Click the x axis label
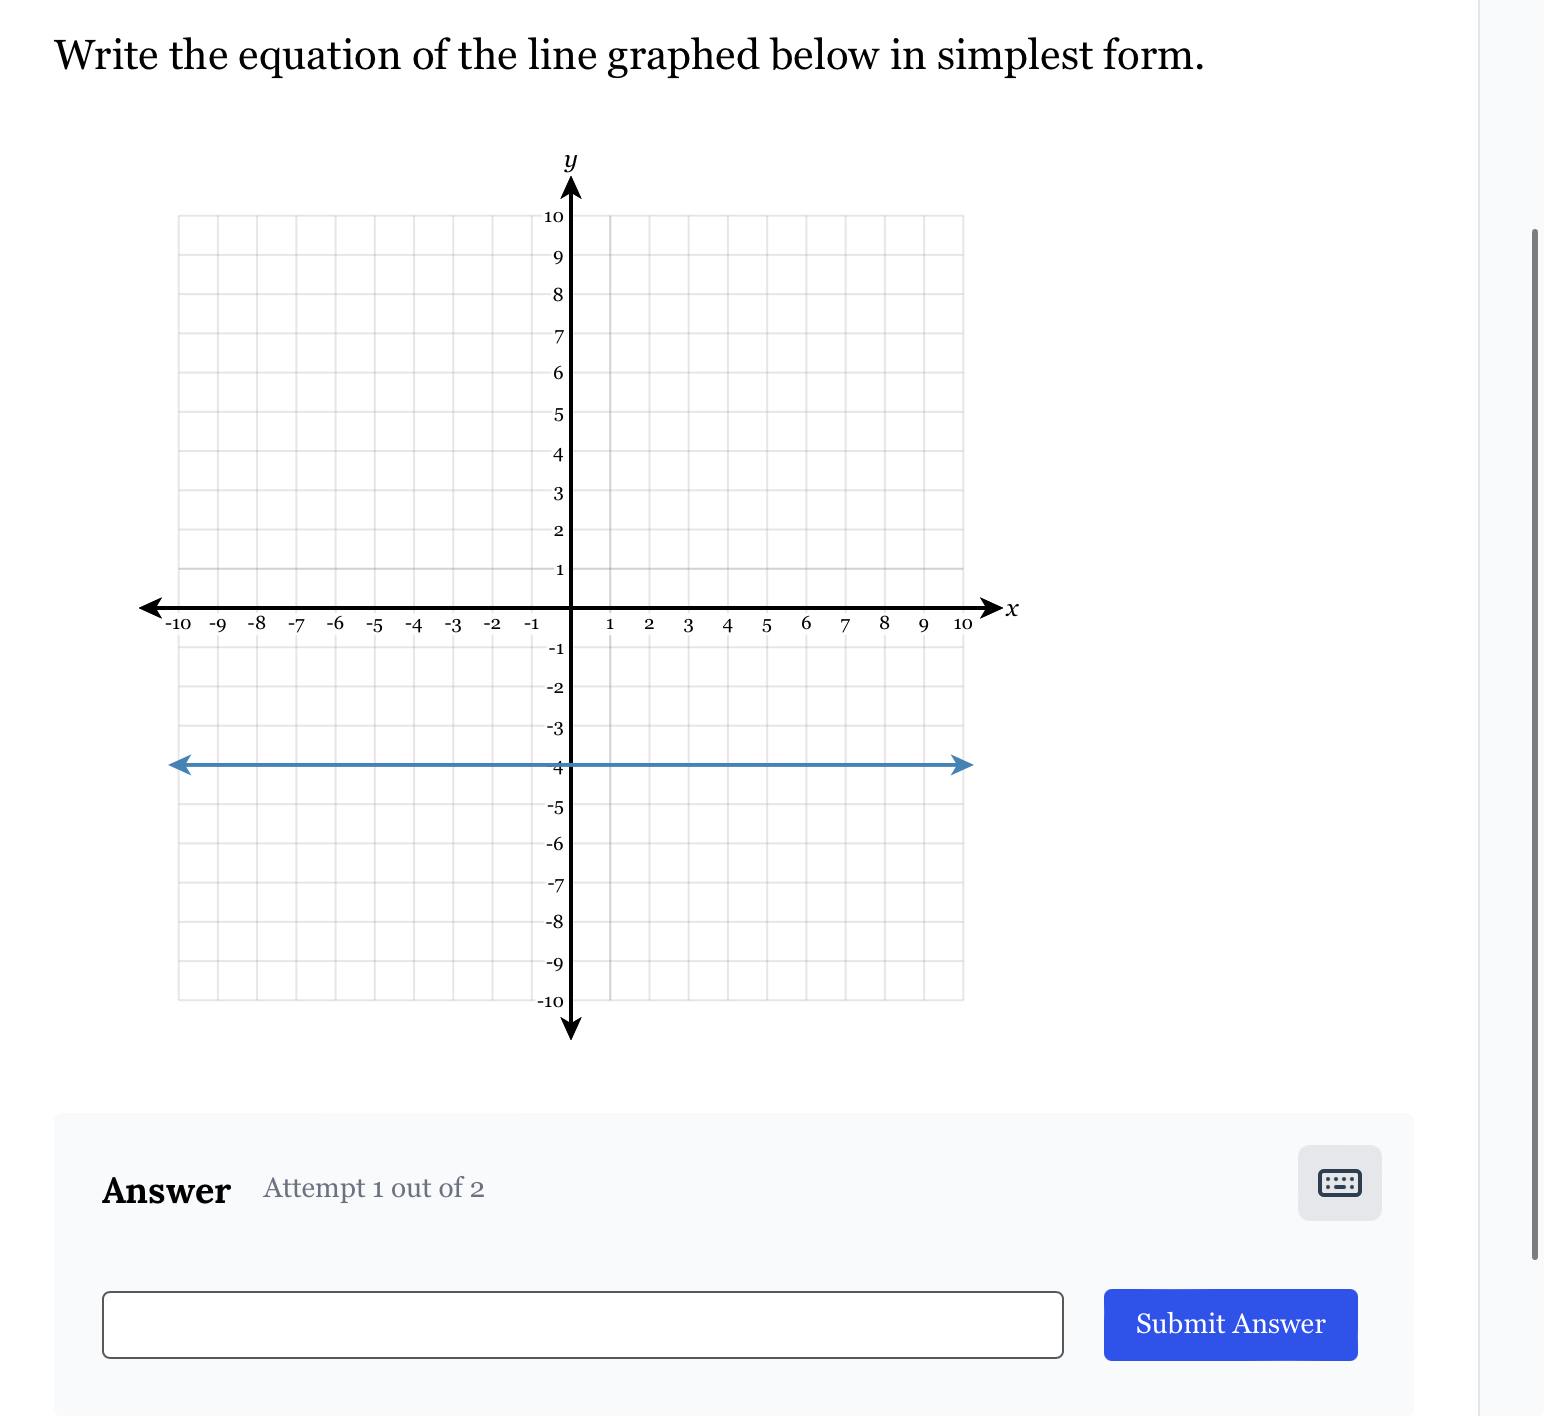 tap(1012, 609)
